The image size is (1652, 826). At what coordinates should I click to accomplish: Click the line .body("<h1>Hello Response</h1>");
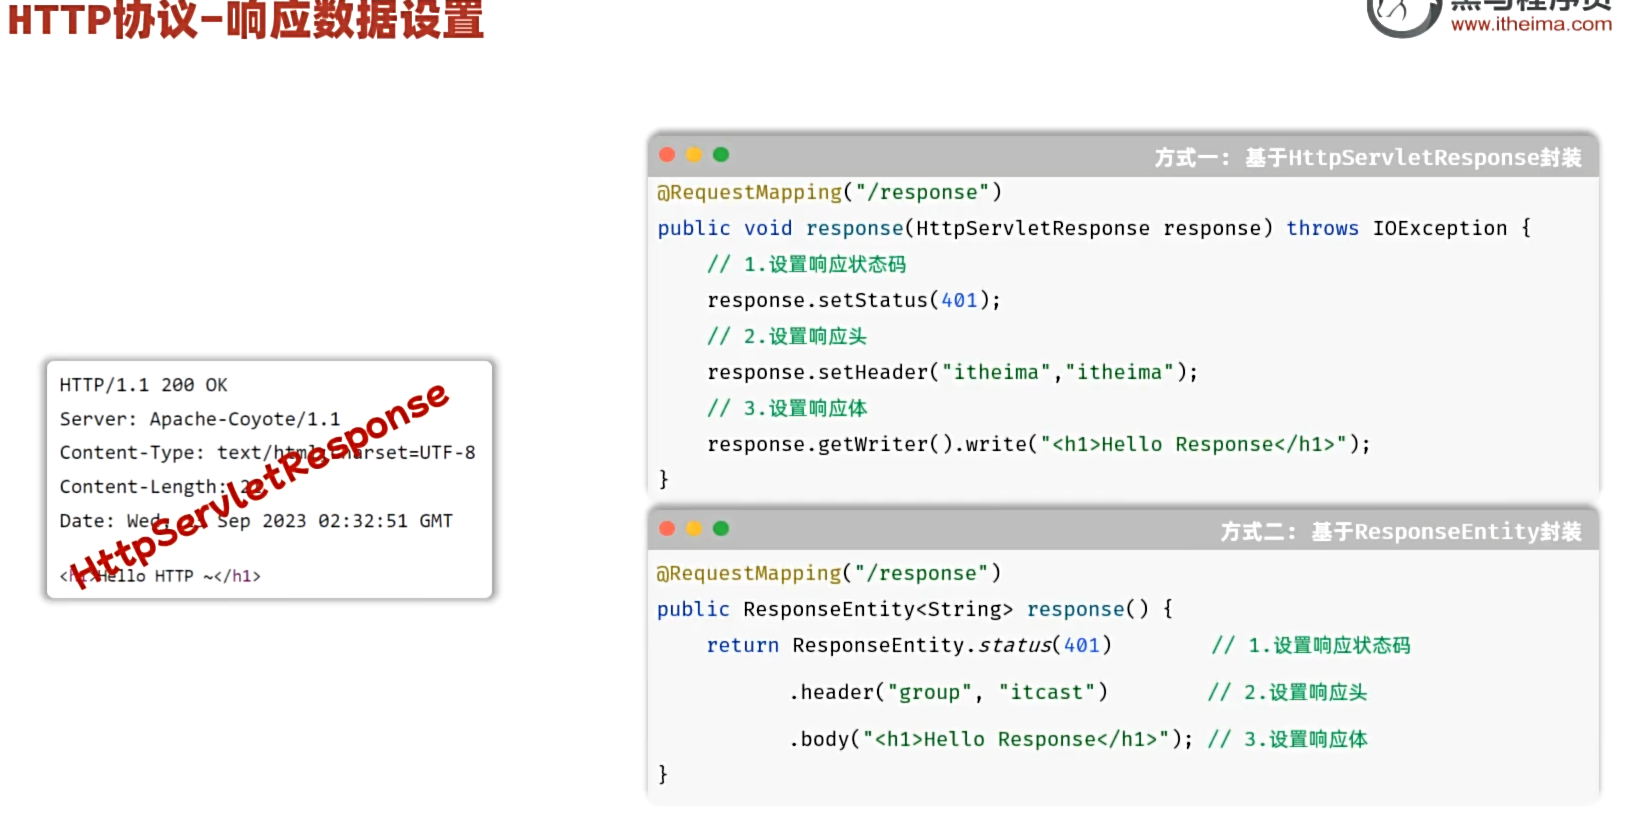pos(991,739)
